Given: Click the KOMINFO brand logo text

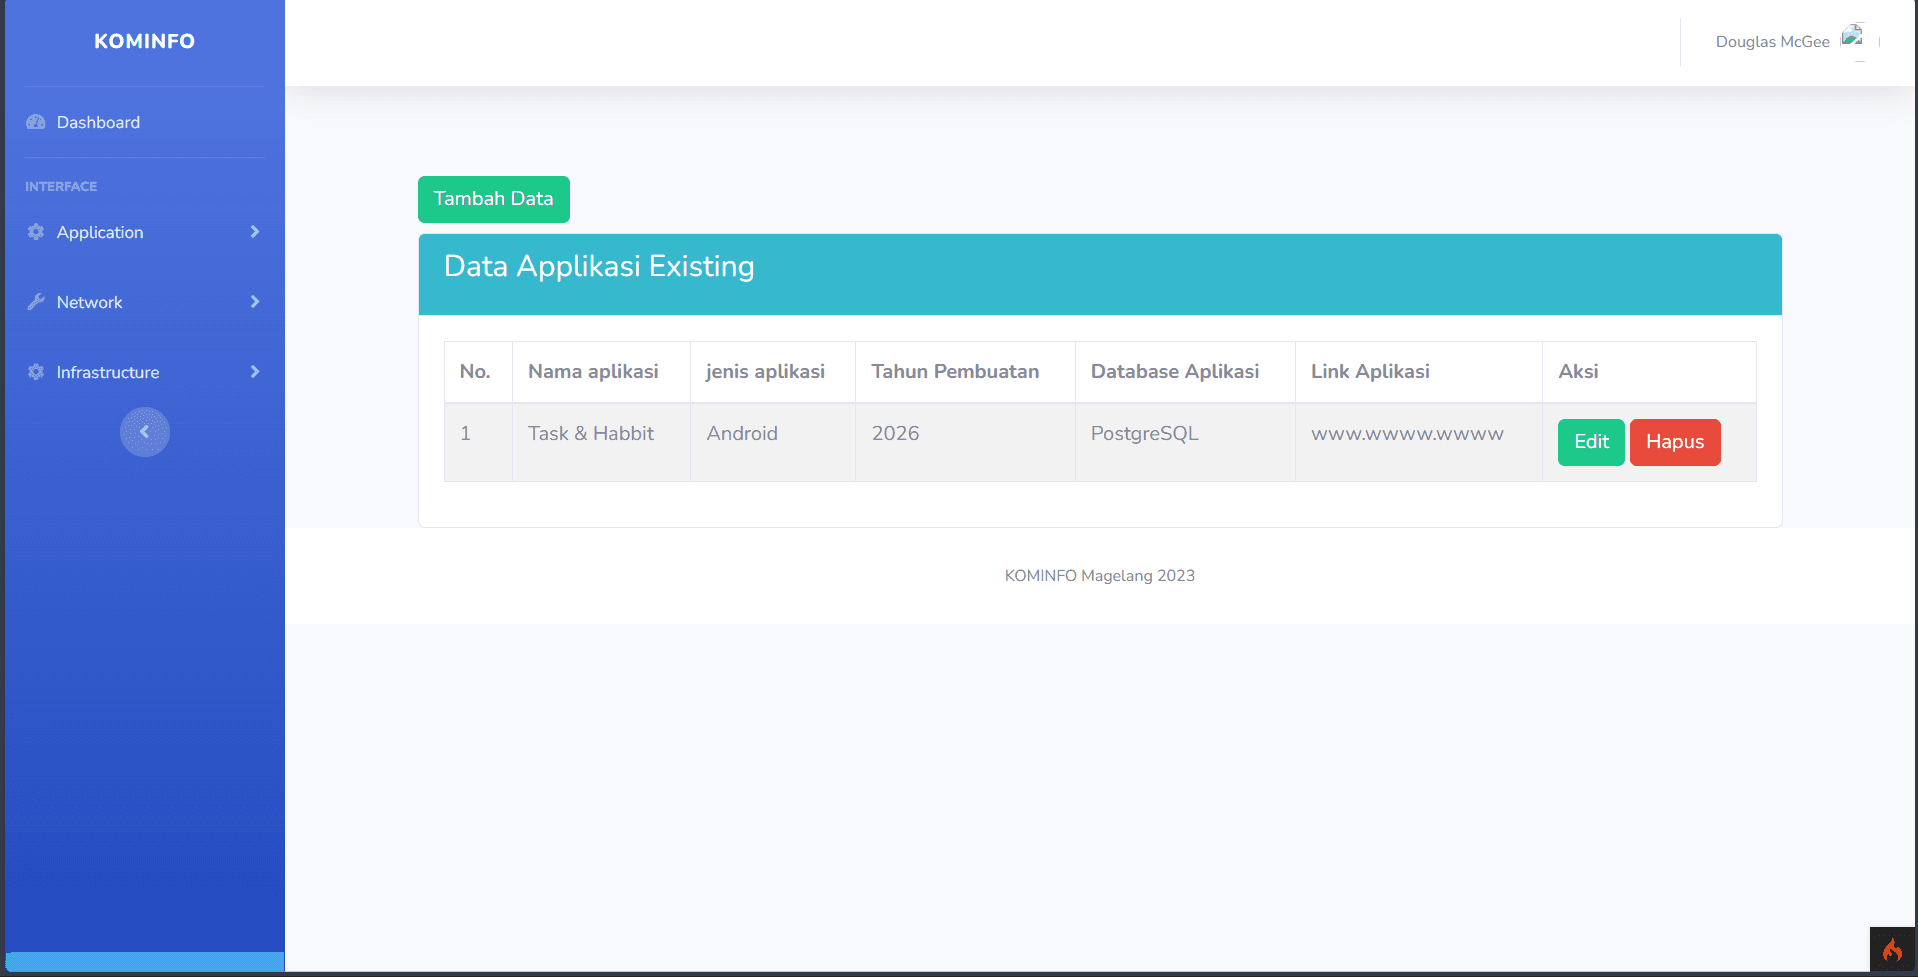Looking at the screenshot, I should pyautogui.click(x=145, y=41).
